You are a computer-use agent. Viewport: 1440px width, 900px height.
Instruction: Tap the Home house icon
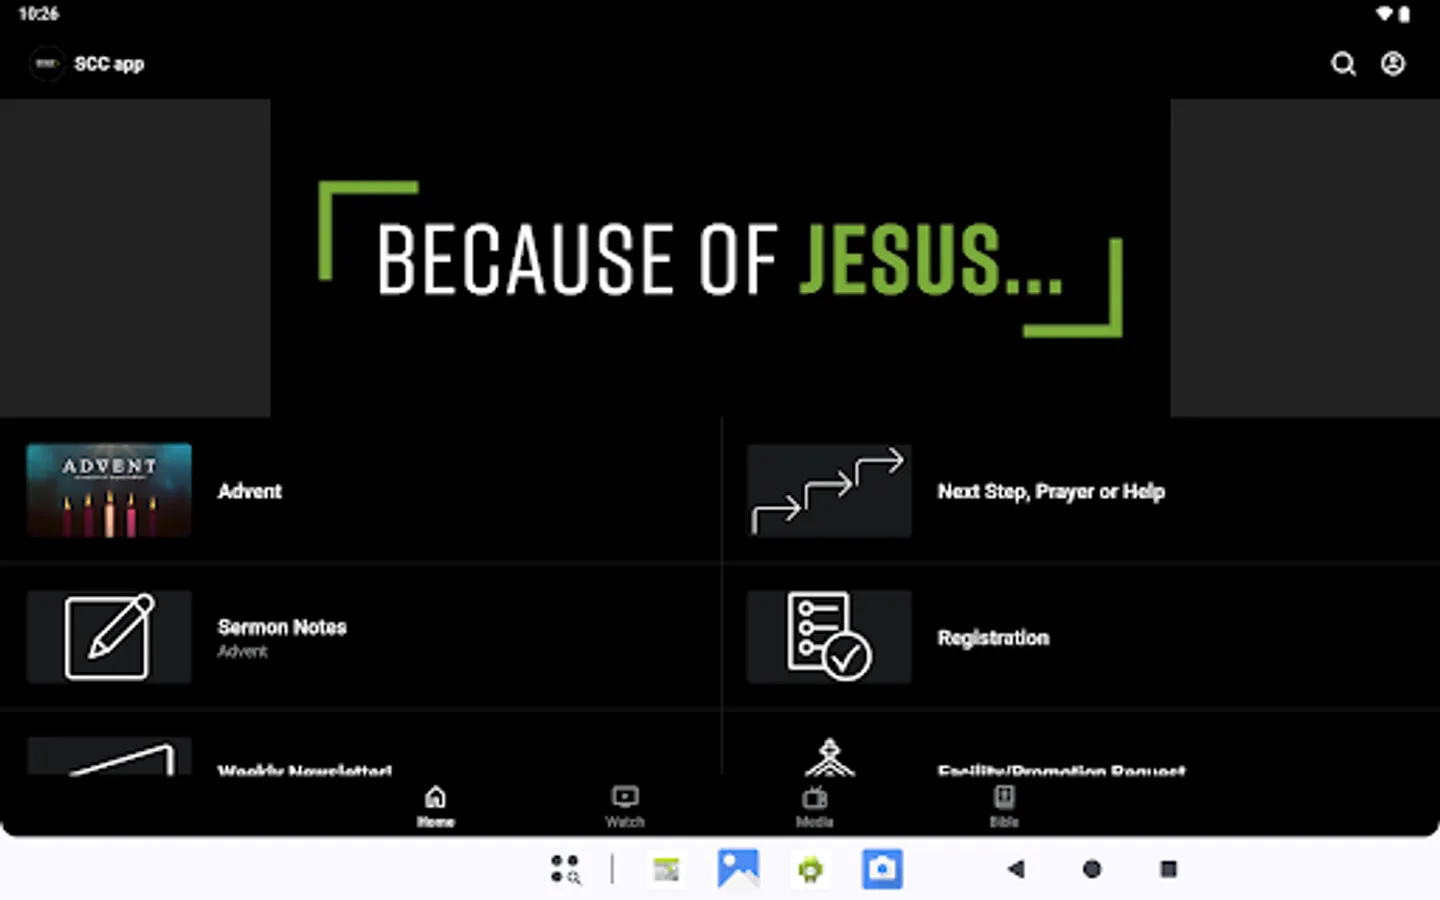(436, 795)
